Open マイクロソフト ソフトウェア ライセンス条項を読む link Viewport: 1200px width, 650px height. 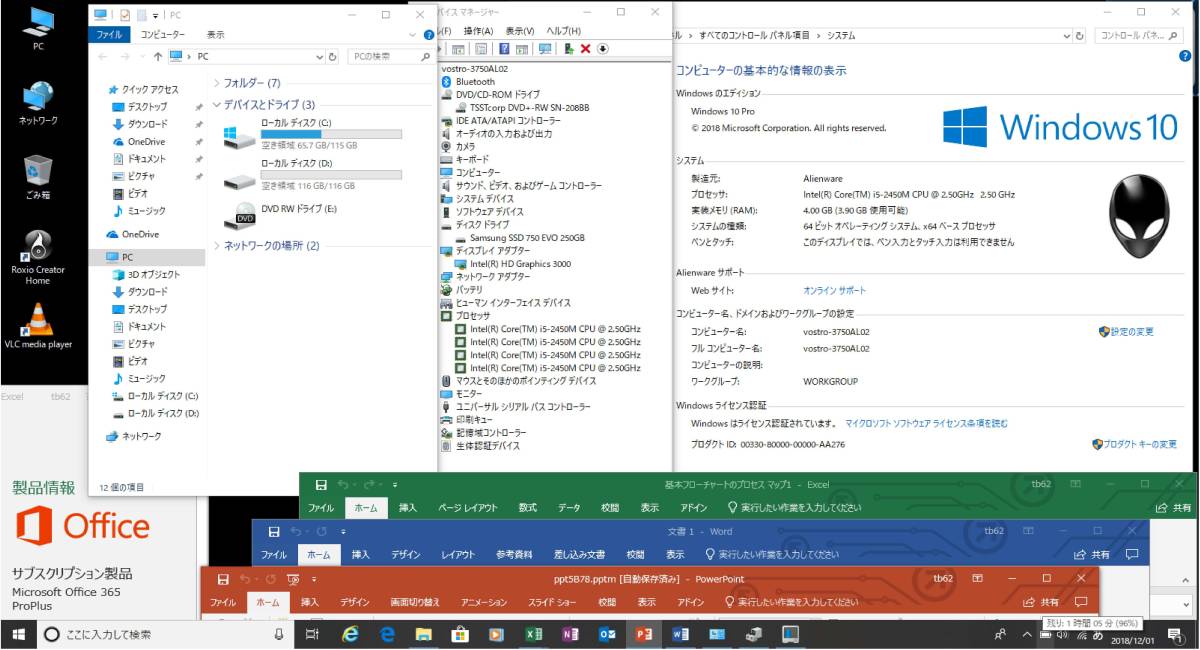[926, 424]
